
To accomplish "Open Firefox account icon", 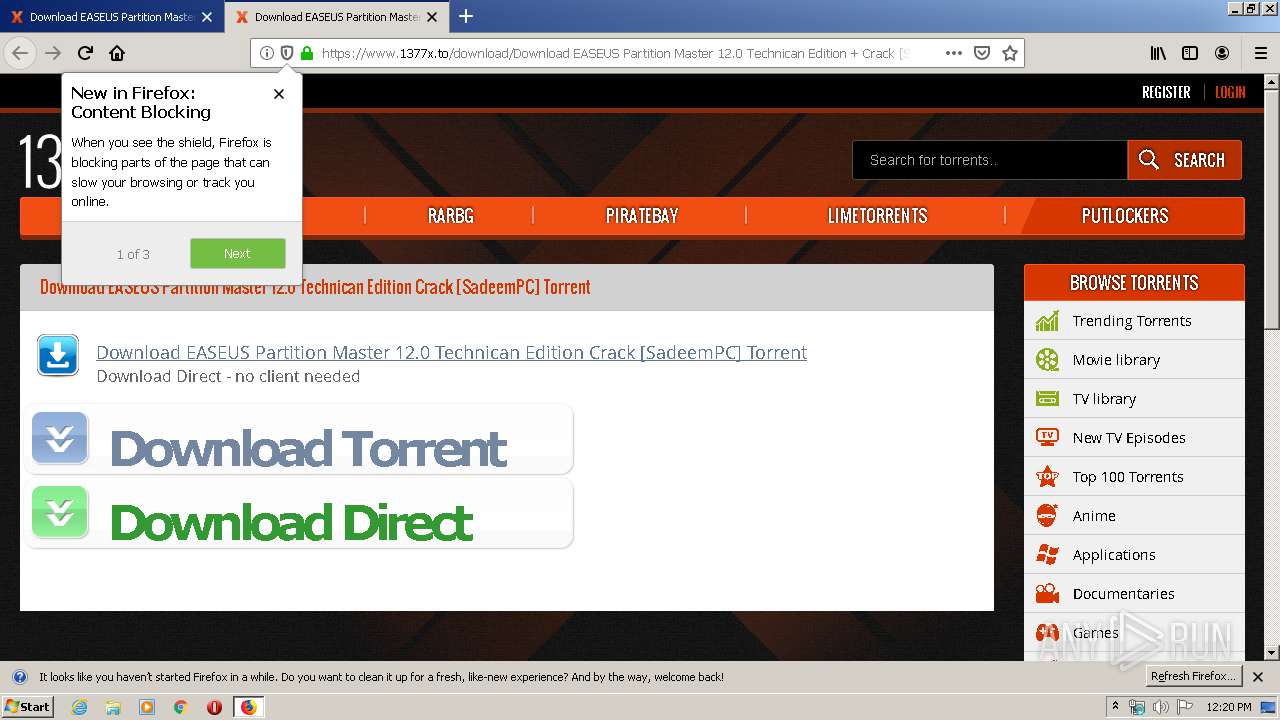I will 1222,53.
